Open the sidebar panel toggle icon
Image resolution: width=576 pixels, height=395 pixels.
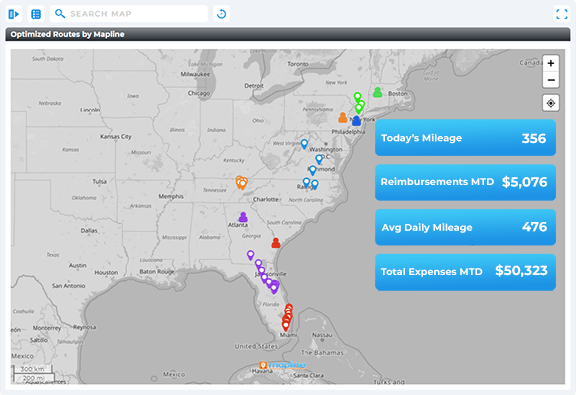[x=14, y=14]
